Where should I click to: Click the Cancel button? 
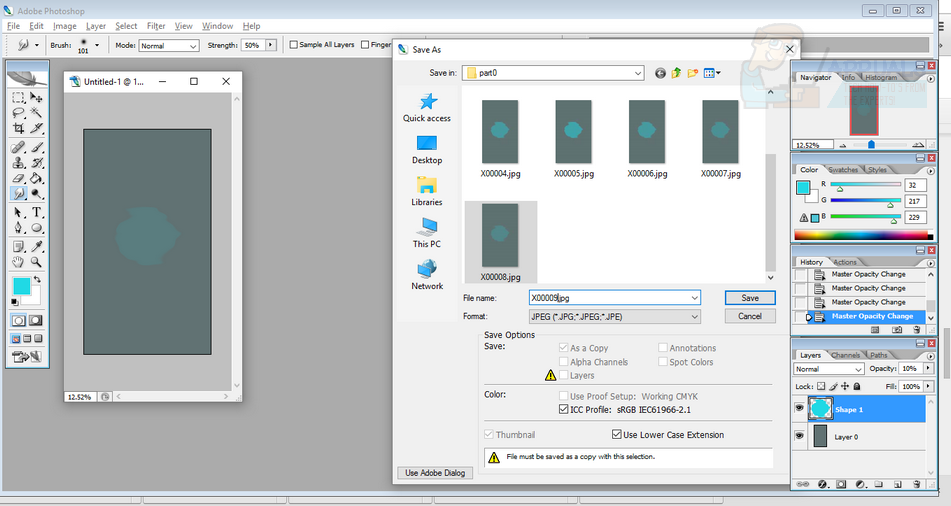point(750,316)
